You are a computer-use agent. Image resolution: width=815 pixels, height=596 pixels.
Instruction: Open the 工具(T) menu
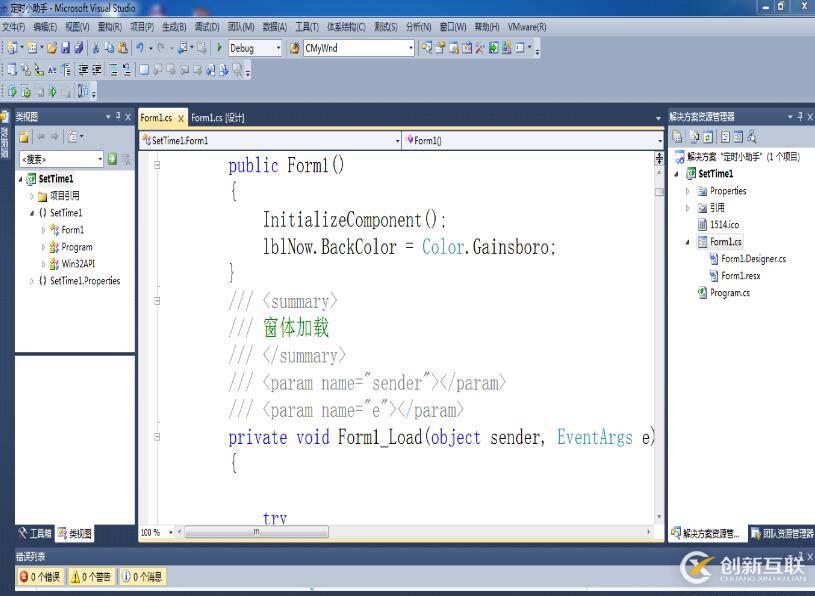pos(307,27)
